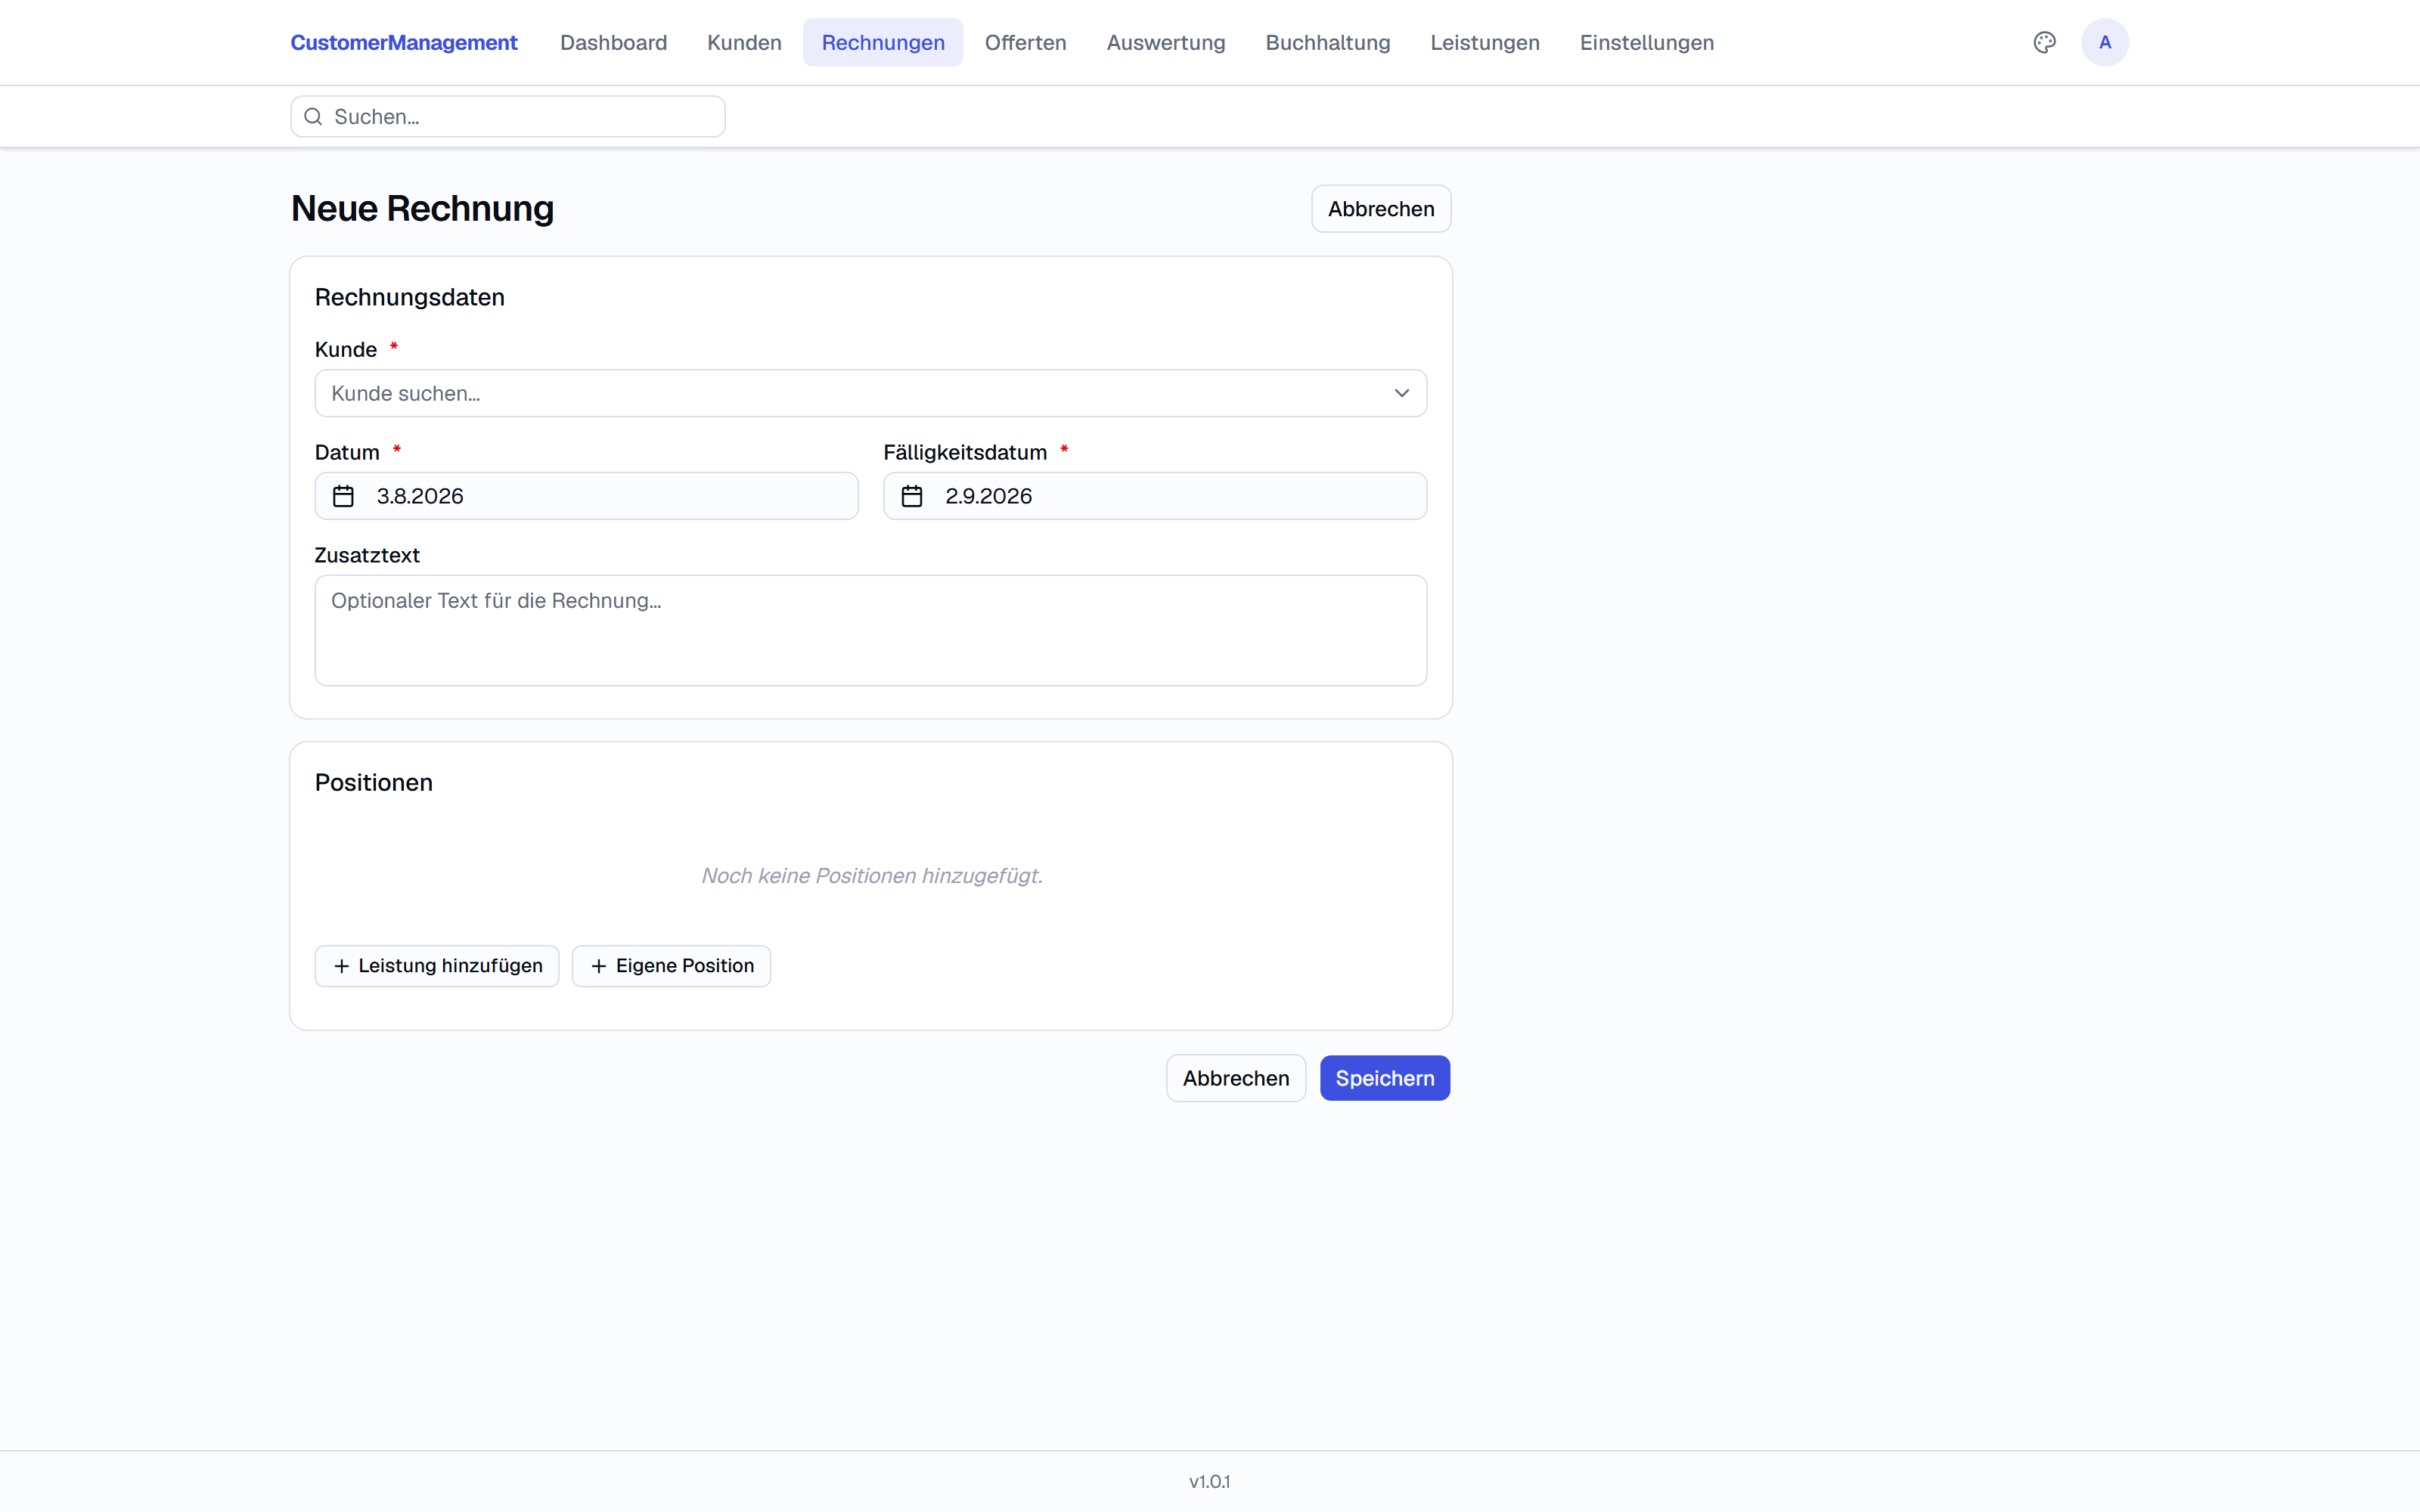The height and width of the screenshot is (1512, 2420).
Task: Open the Leistungen section
Action: pos(1484,42)
